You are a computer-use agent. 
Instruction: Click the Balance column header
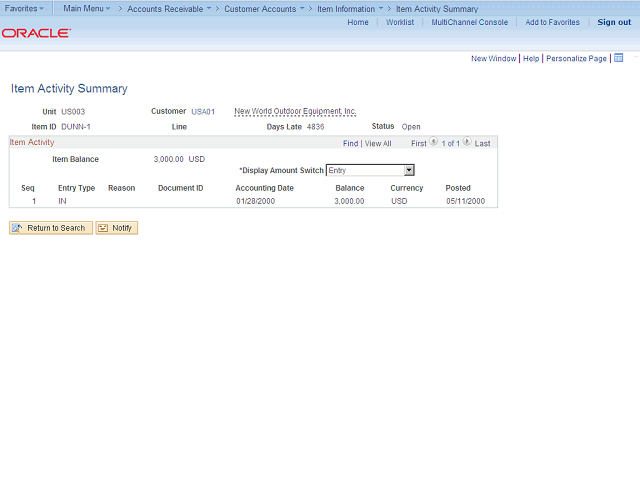click(350, 188)
